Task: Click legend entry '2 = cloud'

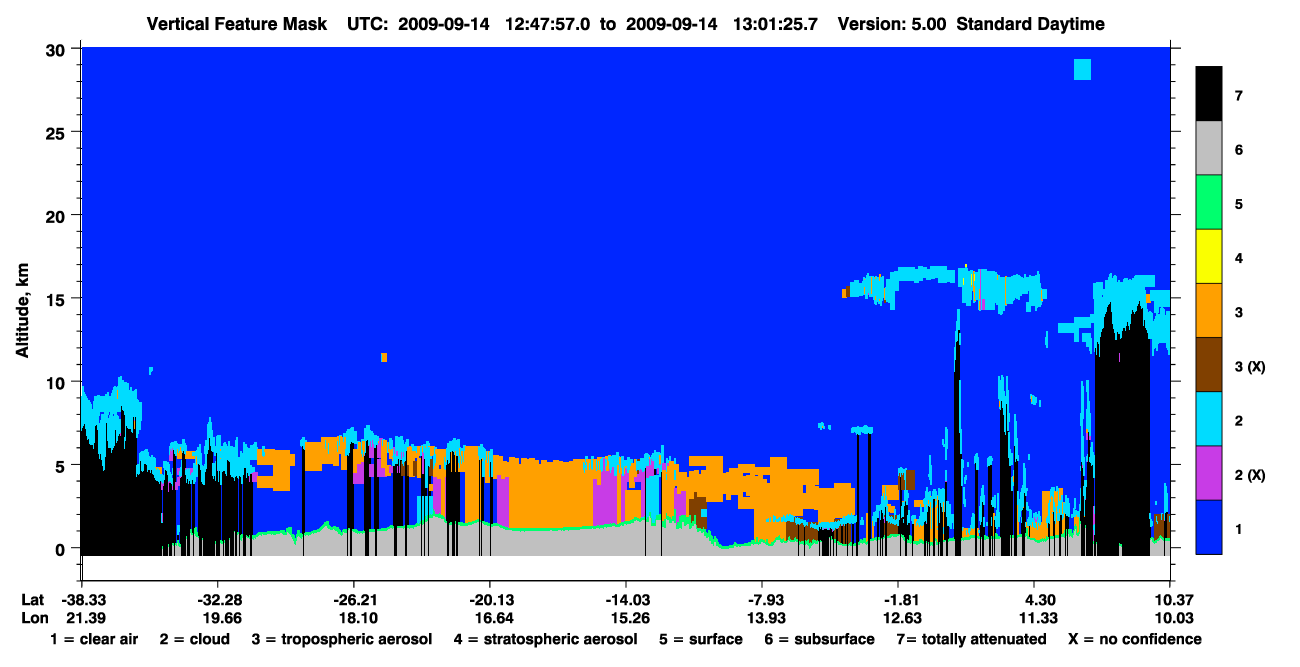Action: [x=195, y=639]
